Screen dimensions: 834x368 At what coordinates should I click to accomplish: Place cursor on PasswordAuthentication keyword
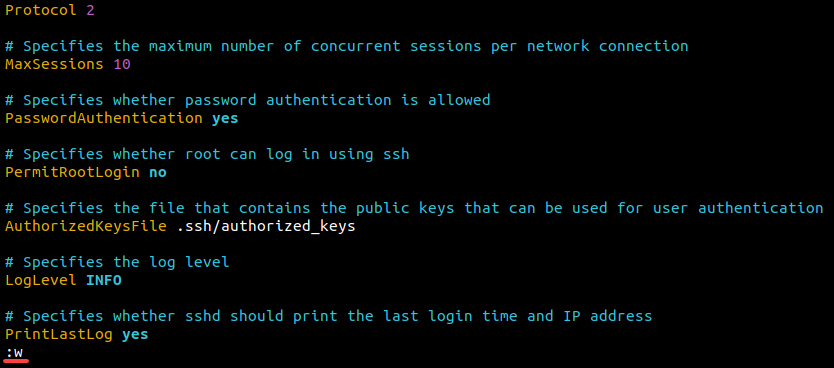104,118
